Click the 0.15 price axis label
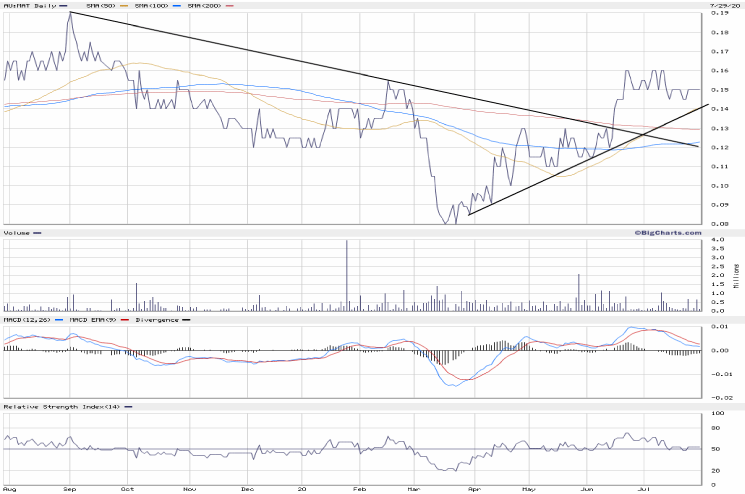745x494 pixels. [x=720, y=90]
